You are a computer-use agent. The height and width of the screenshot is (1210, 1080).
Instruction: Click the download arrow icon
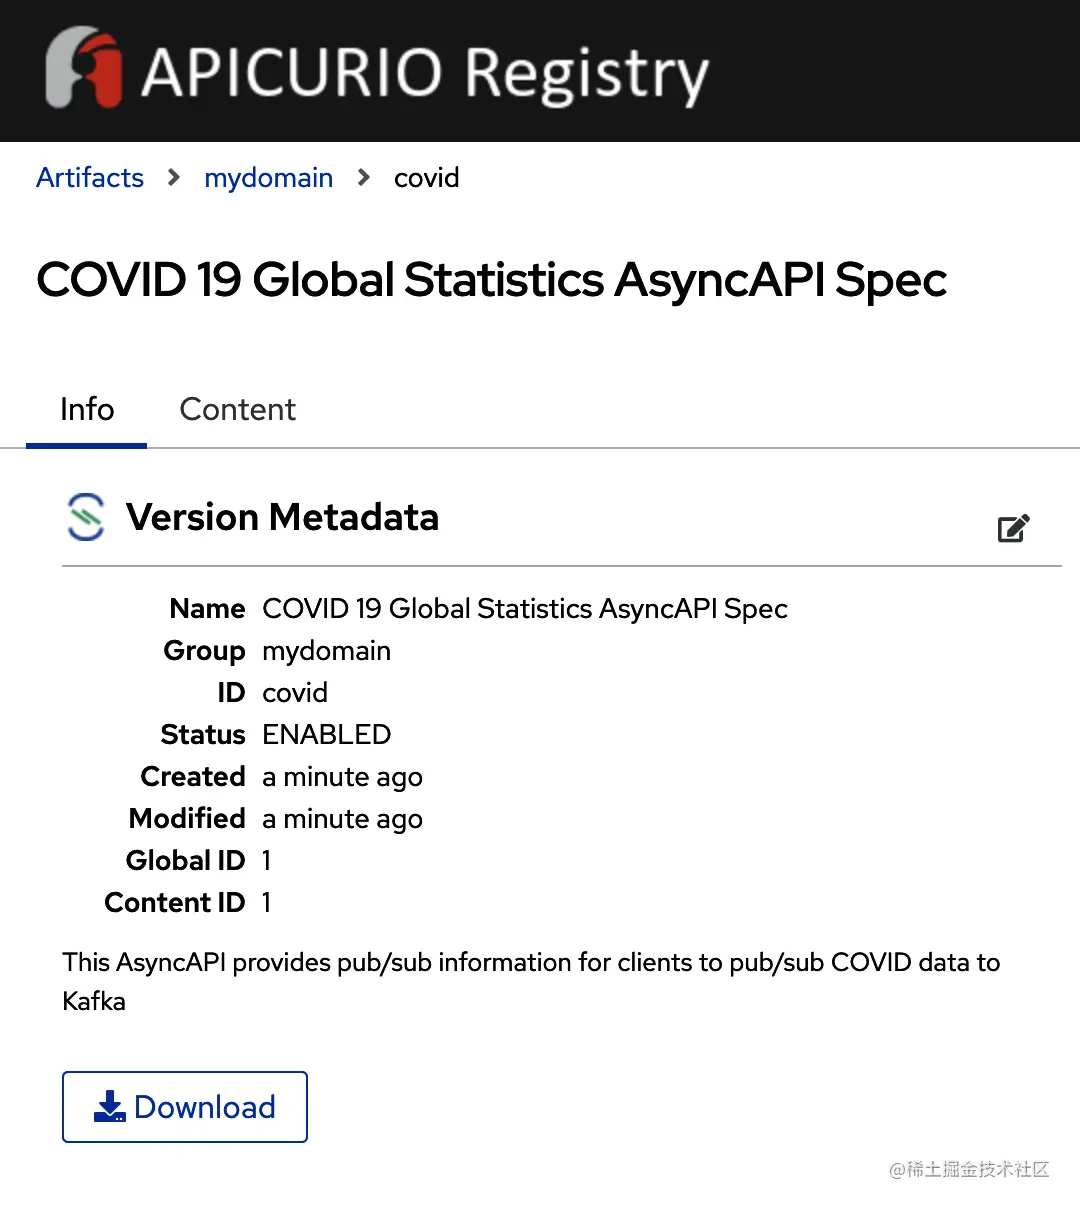pyautogui.click(x=109, y=1106)
